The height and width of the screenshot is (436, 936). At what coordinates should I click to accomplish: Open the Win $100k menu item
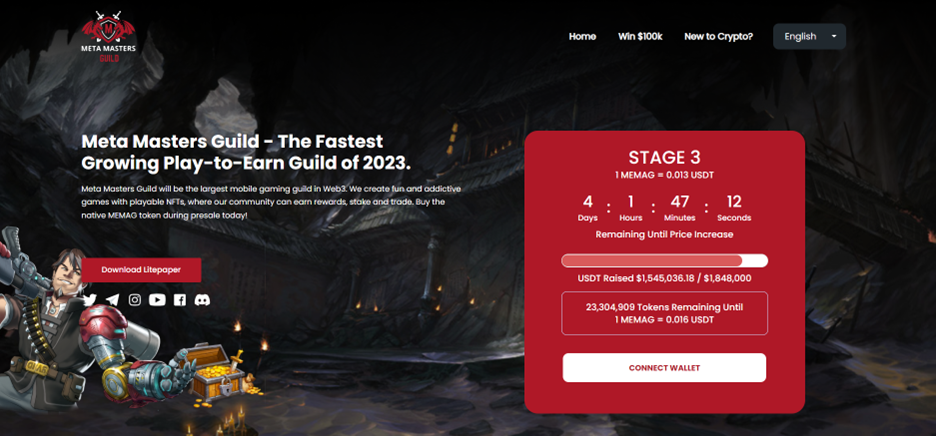click(640, 36)
